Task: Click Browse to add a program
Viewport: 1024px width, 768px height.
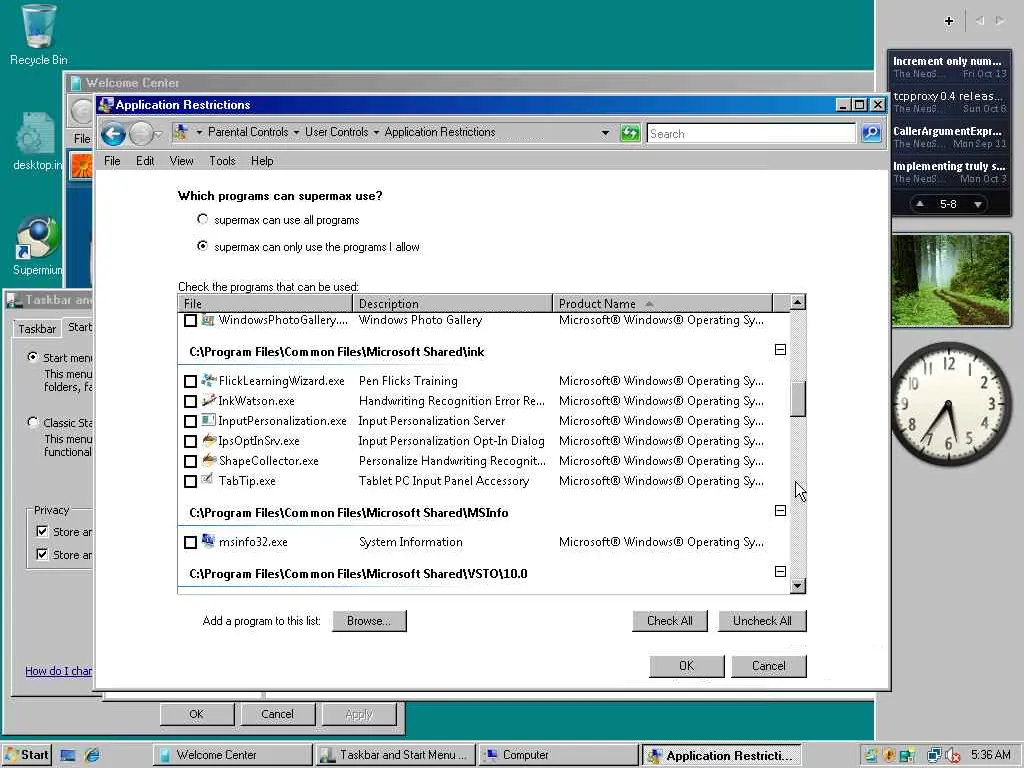Action: pos(369,620)
